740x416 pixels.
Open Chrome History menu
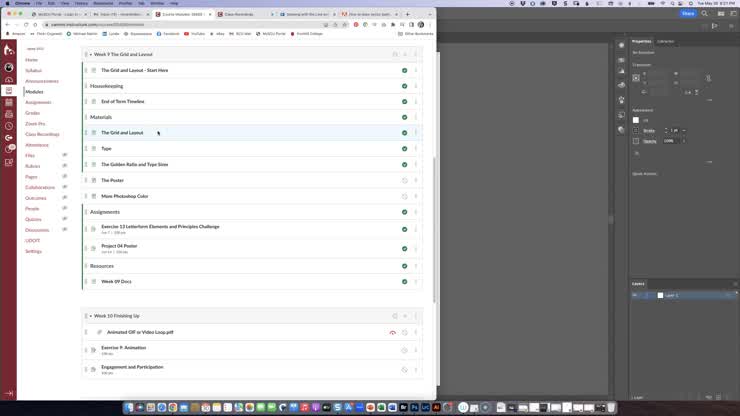click(81, 3)
